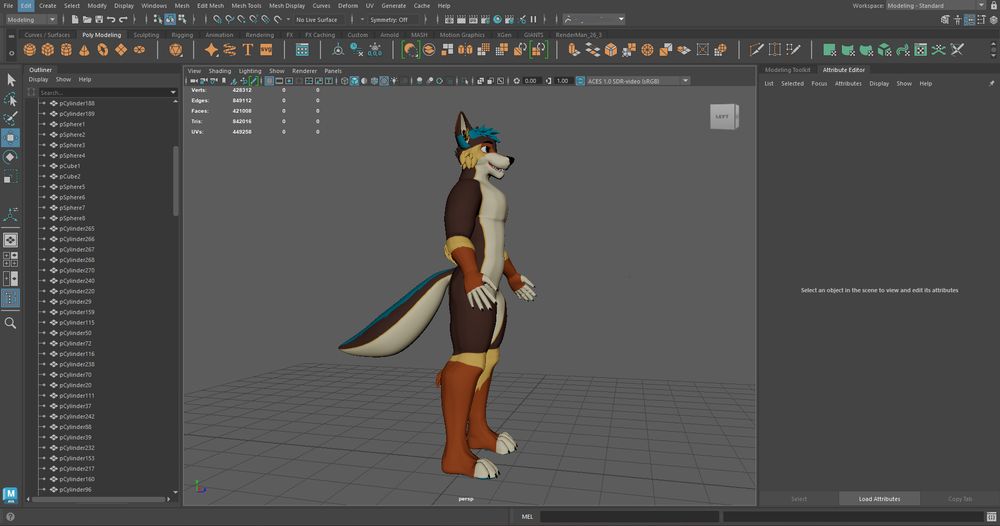Activate the Paint Selection tool
The width and height of the screenshot is (1000, 526).
(x=11, y=118)
